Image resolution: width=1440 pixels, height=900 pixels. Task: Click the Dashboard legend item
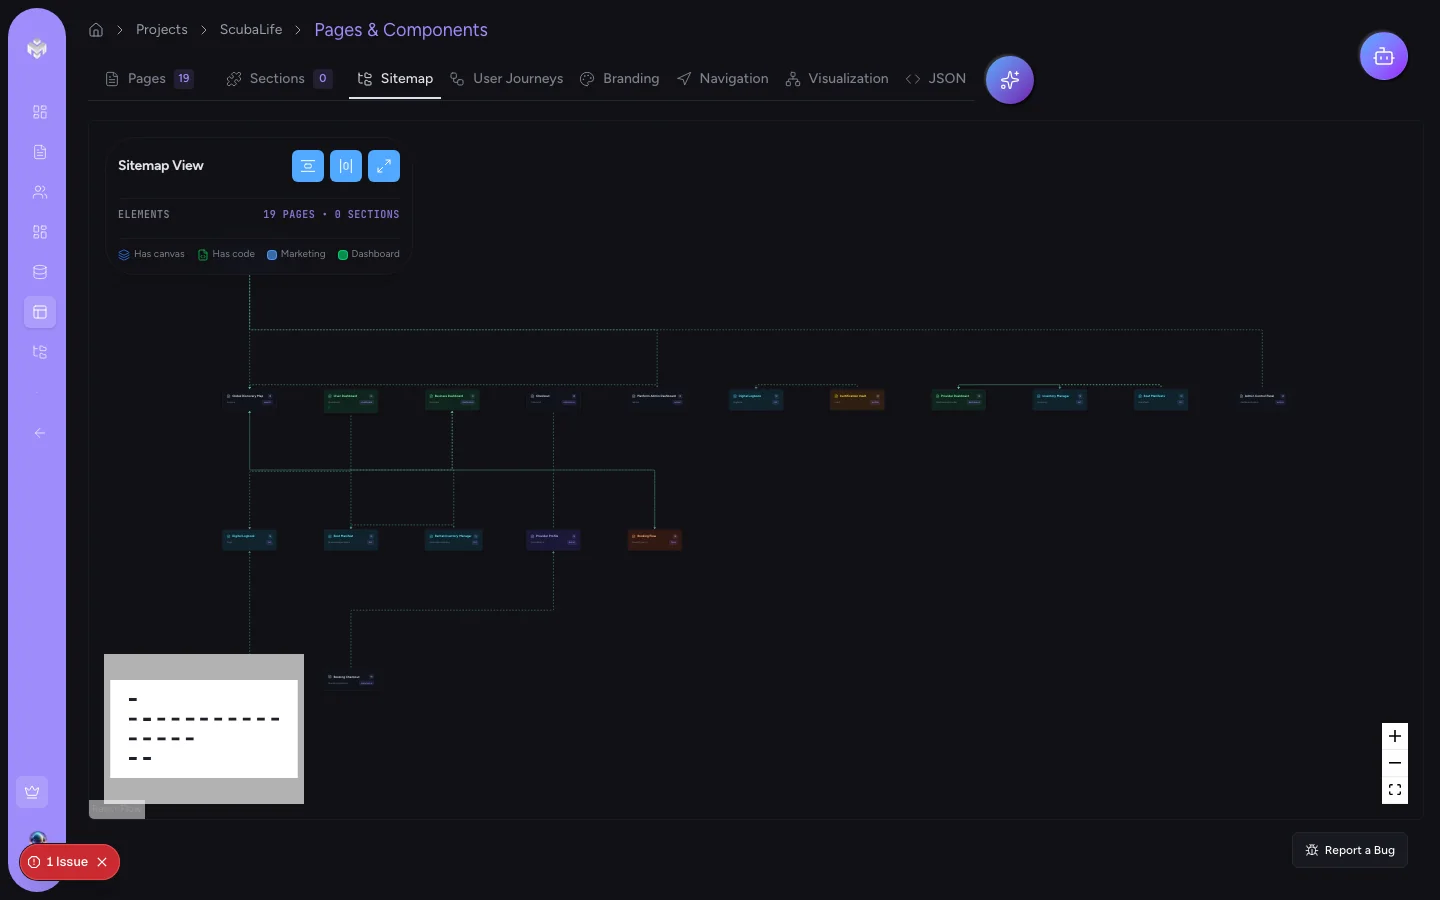pos(369,254)
